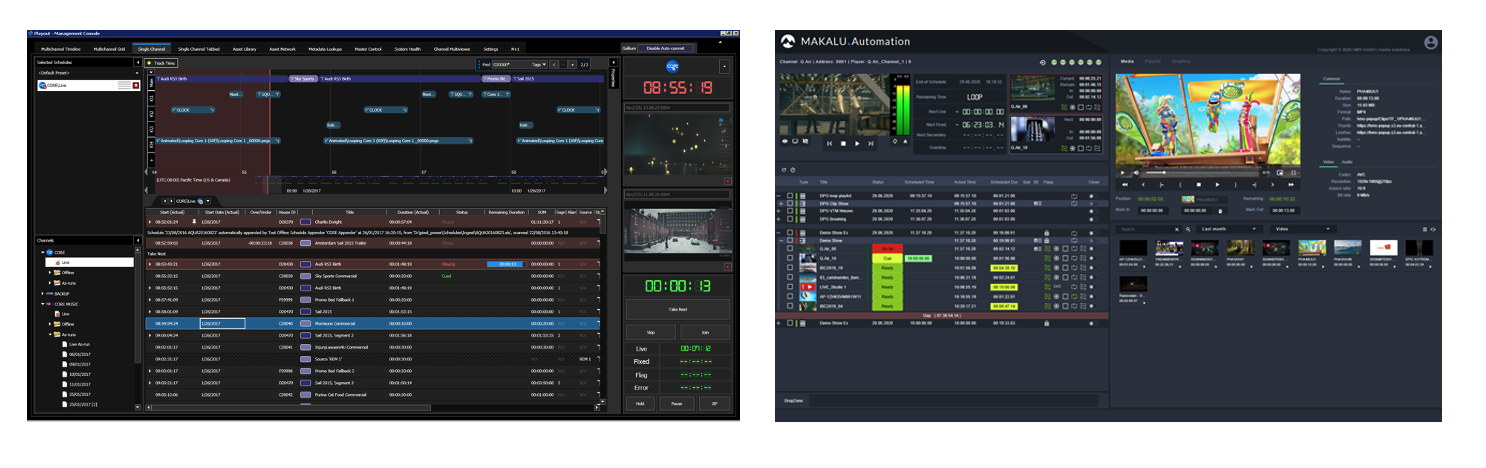Open the Graphics tab in MAKALU
Image resolution: width=1486 pixels, height=468 pixels.
[x=1181, y=62]
